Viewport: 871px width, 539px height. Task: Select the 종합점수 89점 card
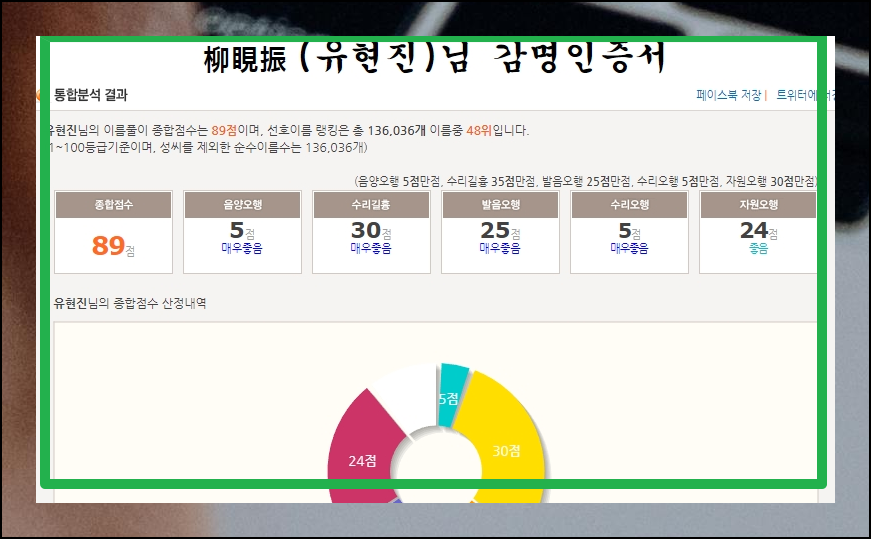(x=113, y=232)
